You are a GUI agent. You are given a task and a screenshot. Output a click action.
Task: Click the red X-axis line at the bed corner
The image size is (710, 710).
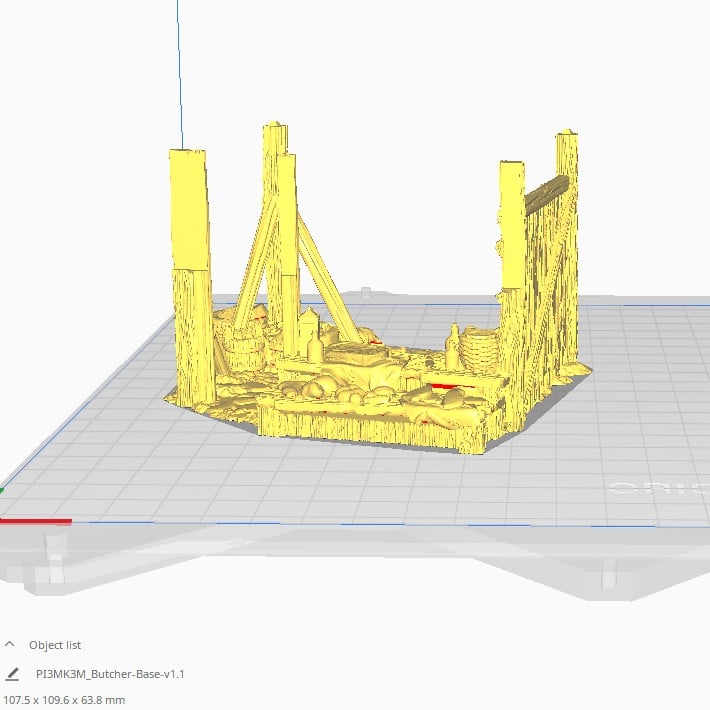click(35, 521)
